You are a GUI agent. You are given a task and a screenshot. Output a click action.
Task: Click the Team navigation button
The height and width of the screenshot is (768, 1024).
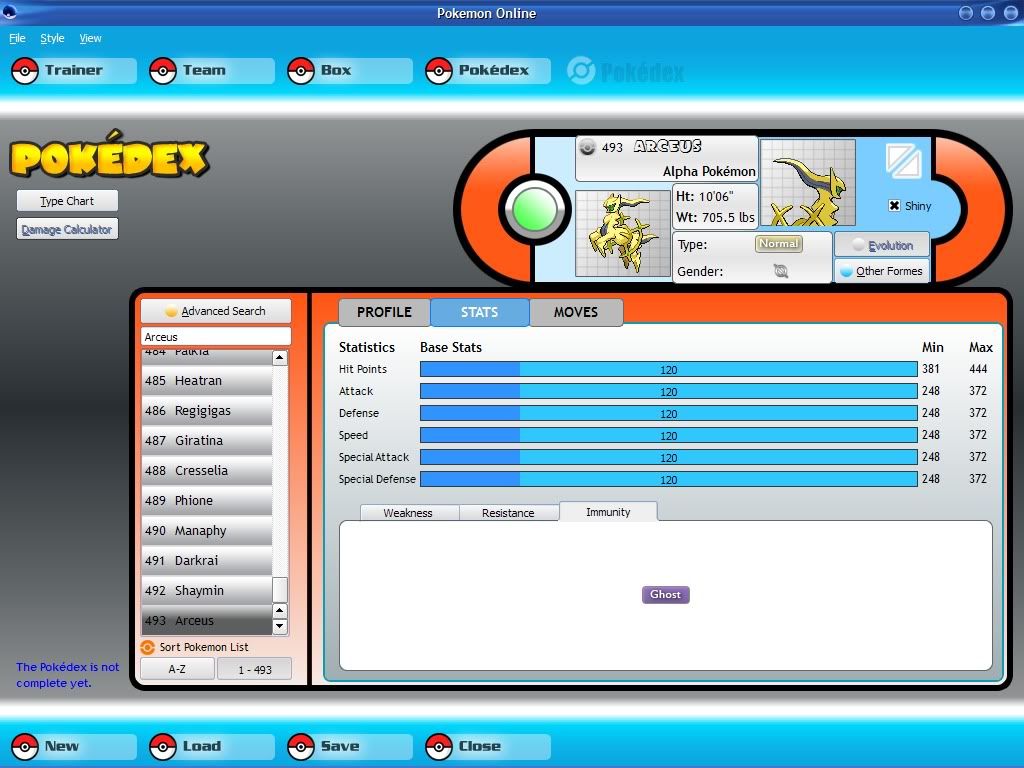212,71
